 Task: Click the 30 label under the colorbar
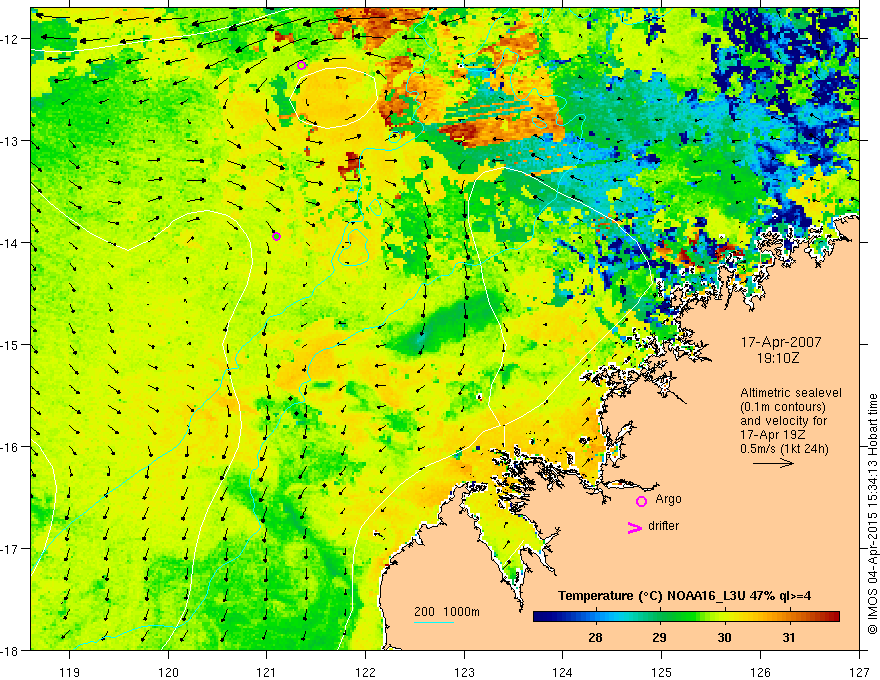coord(724,637)
